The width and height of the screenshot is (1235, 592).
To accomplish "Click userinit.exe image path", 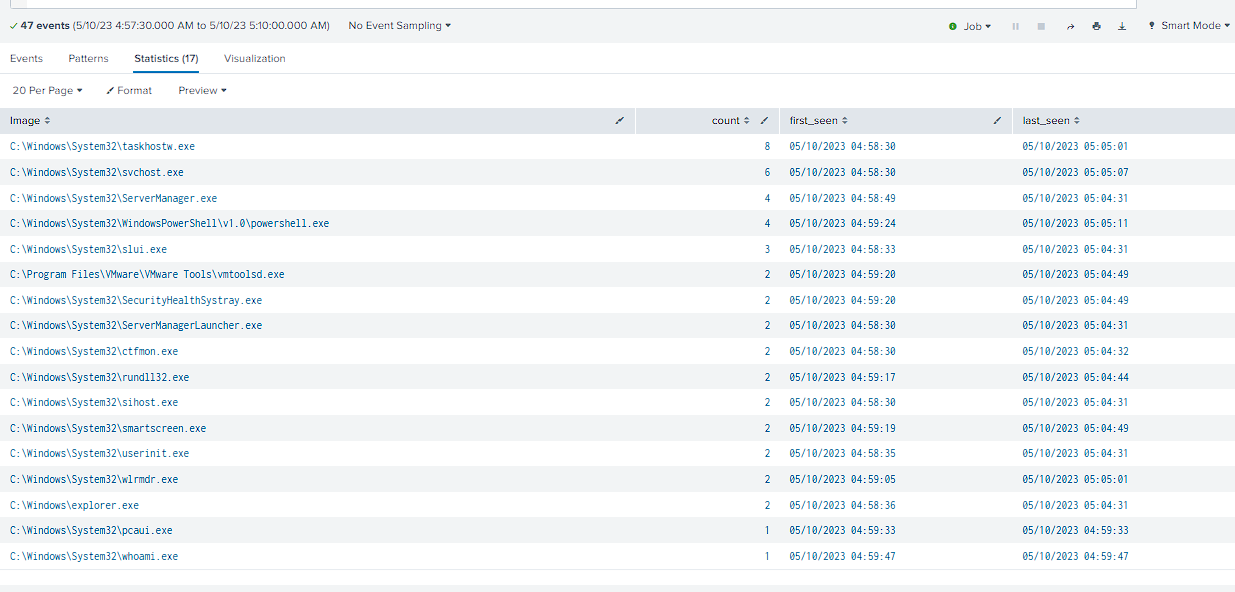I will [x=99, y=454].
